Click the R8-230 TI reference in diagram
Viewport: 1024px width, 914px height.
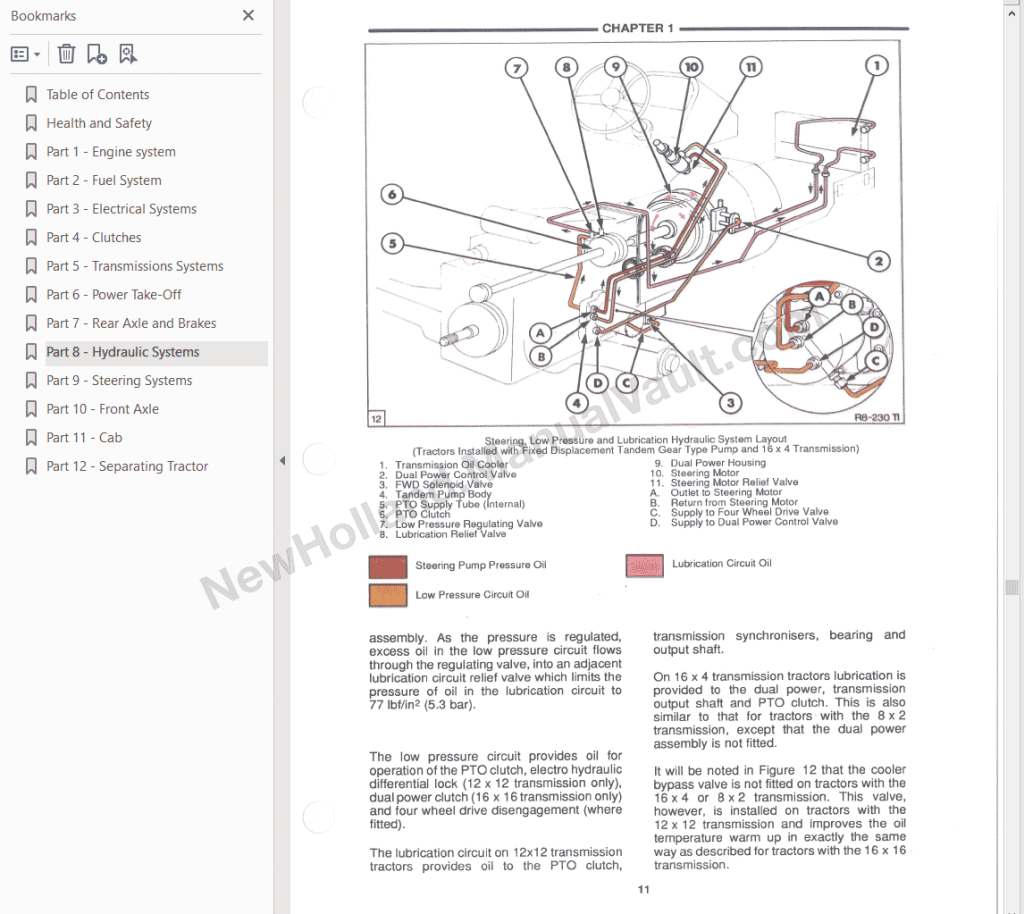coord(877,417)
